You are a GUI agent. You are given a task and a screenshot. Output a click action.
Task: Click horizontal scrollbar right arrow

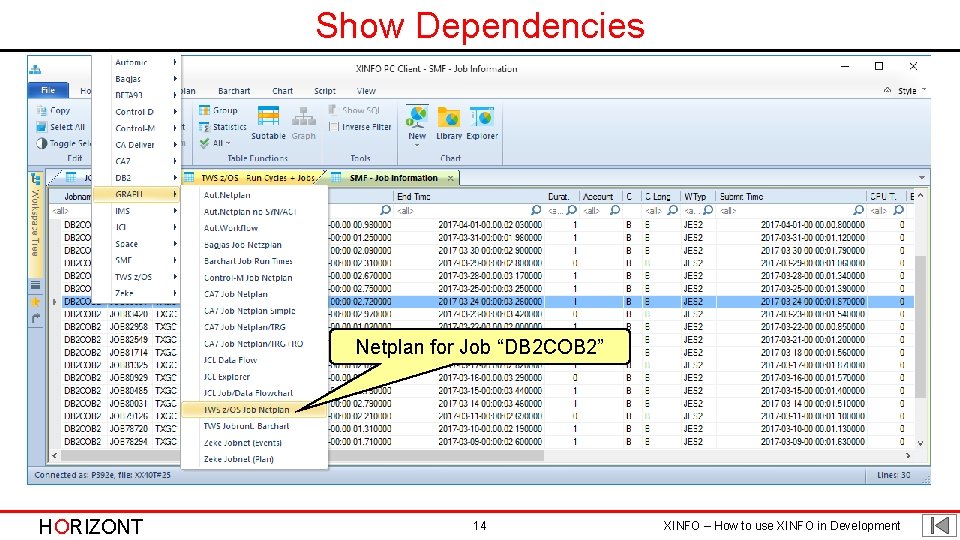[x=908, y=456]
